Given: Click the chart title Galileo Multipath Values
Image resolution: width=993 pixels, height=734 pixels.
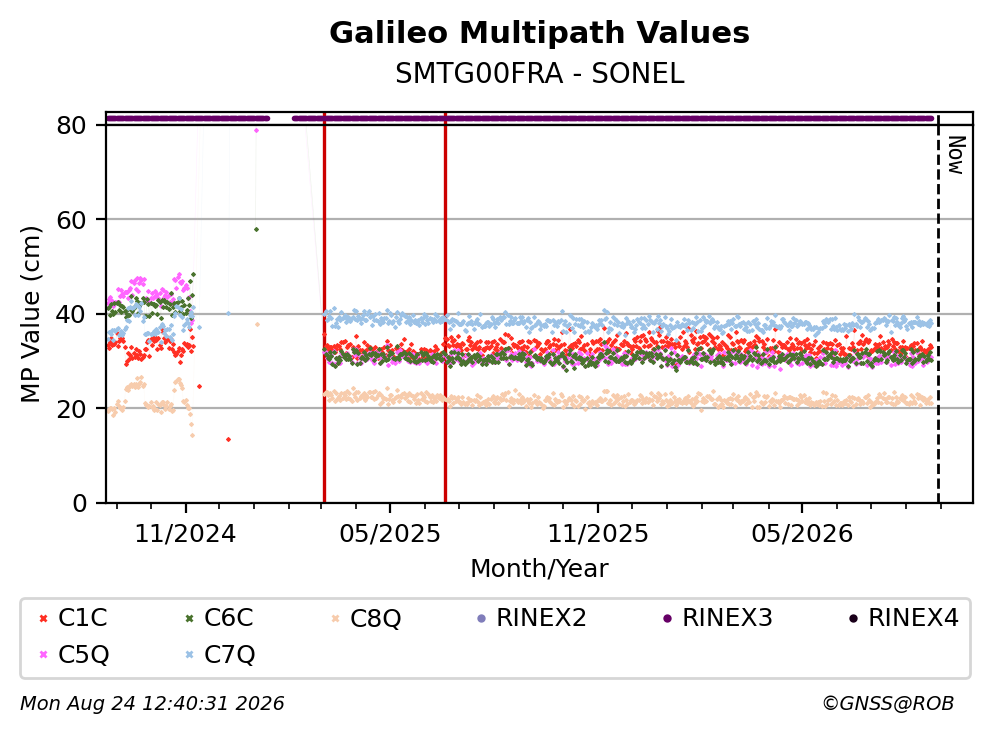Looking at the screenshot, I should coord(540,33).
